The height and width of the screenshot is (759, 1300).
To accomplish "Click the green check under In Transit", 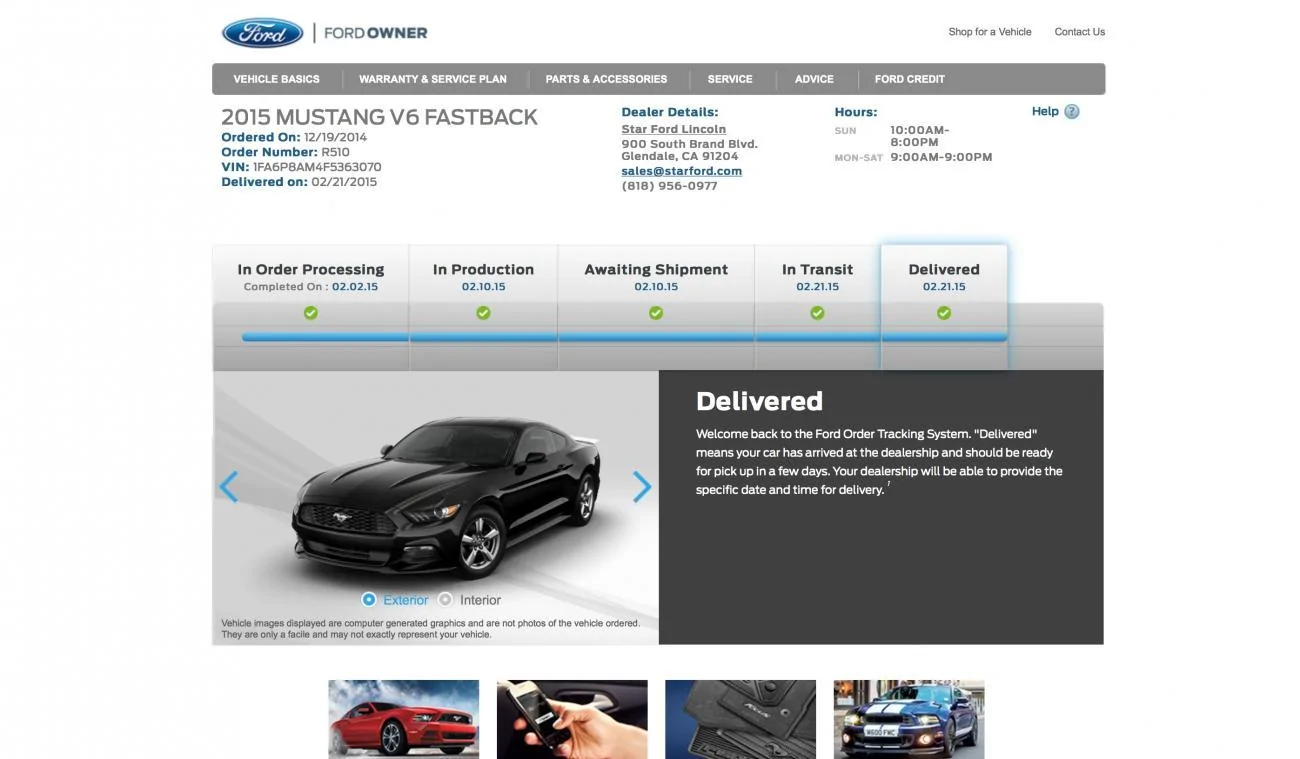I will [817, 313].
